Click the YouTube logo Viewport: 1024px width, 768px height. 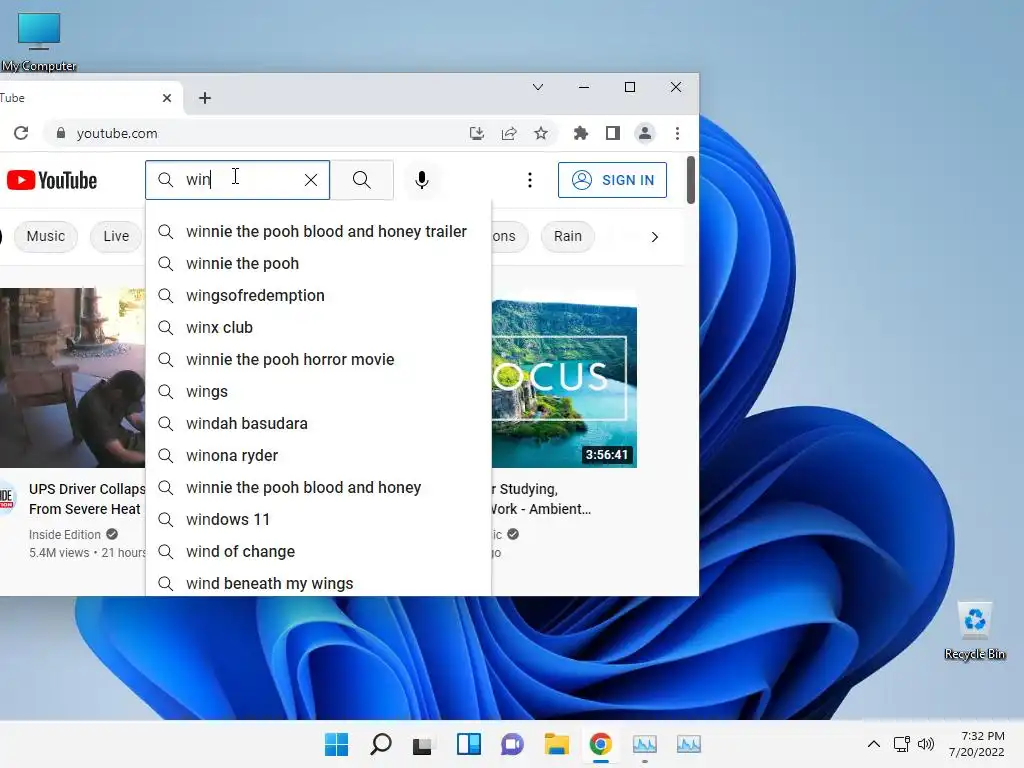pos(52,180)
